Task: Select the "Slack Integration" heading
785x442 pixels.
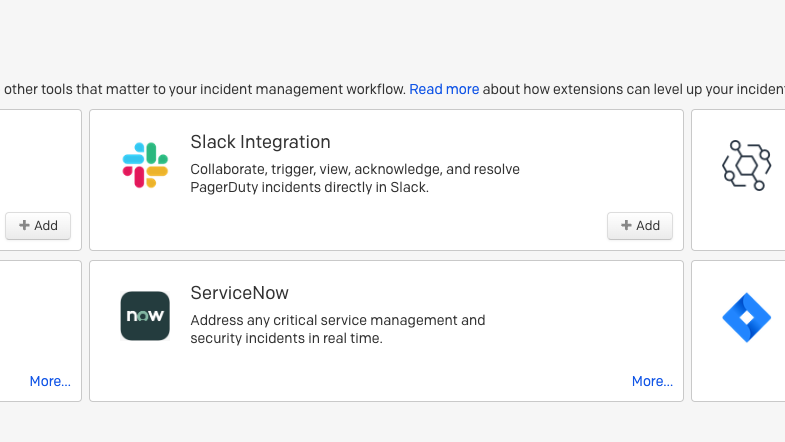Action: pos(260,142)
